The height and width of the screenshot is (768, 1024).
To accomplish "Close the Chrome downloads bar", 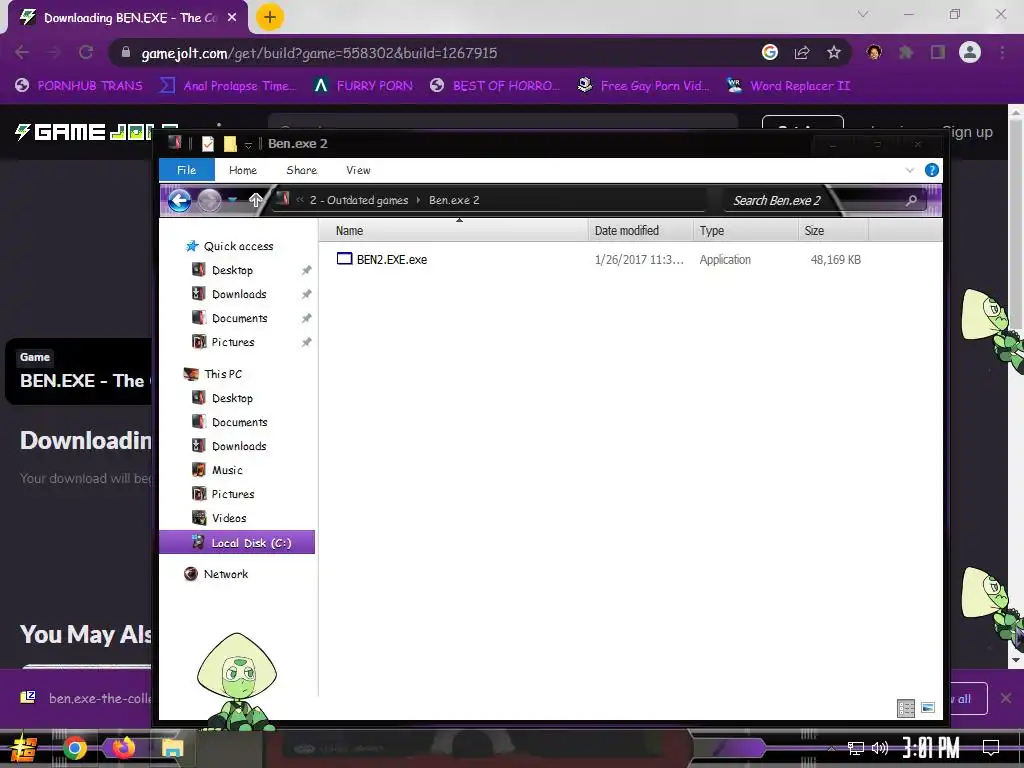I will (x=1006, y=698).
